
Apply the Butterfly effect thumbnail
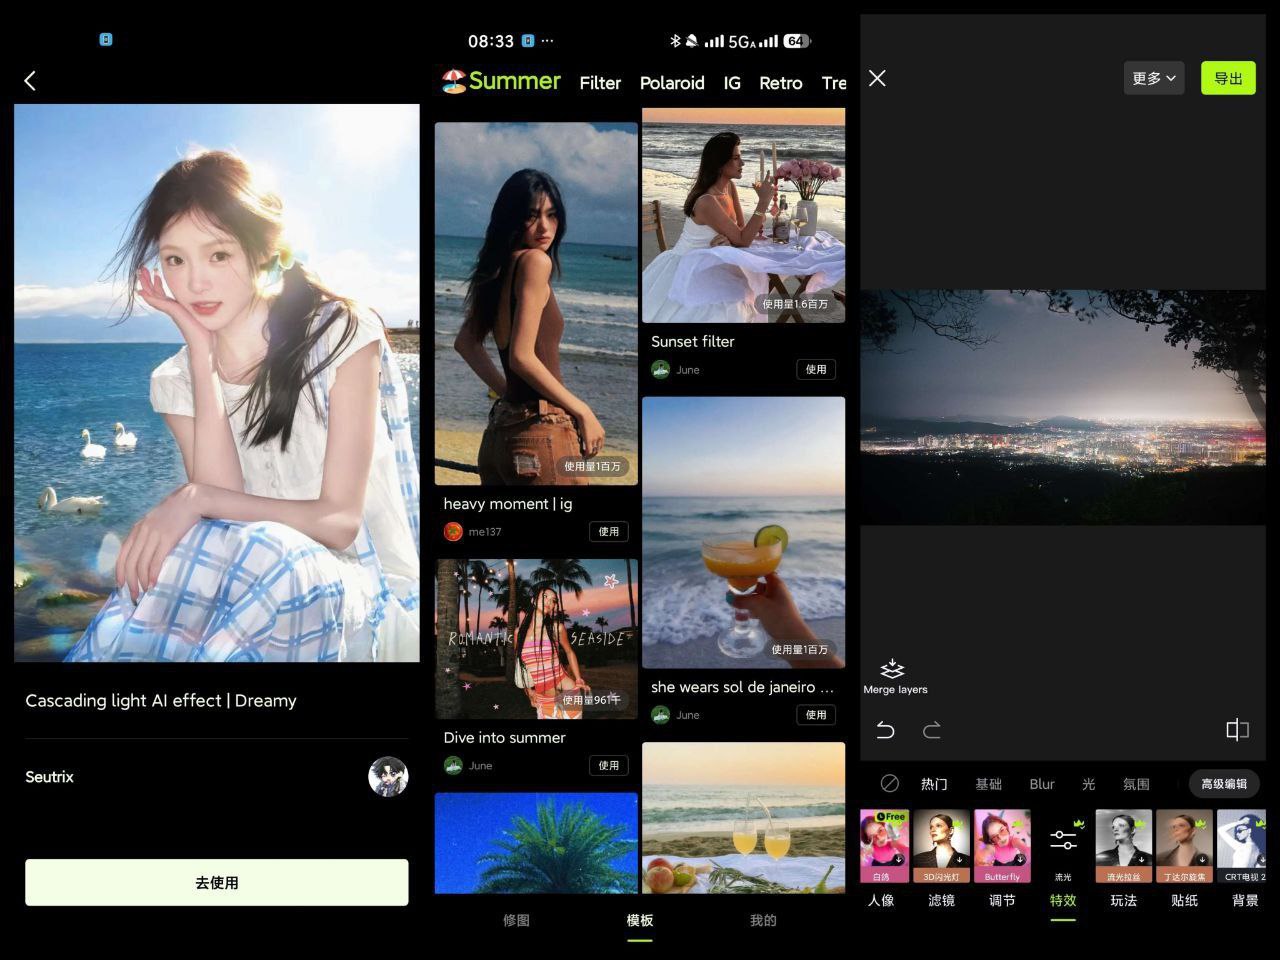tap(1002, 845)
